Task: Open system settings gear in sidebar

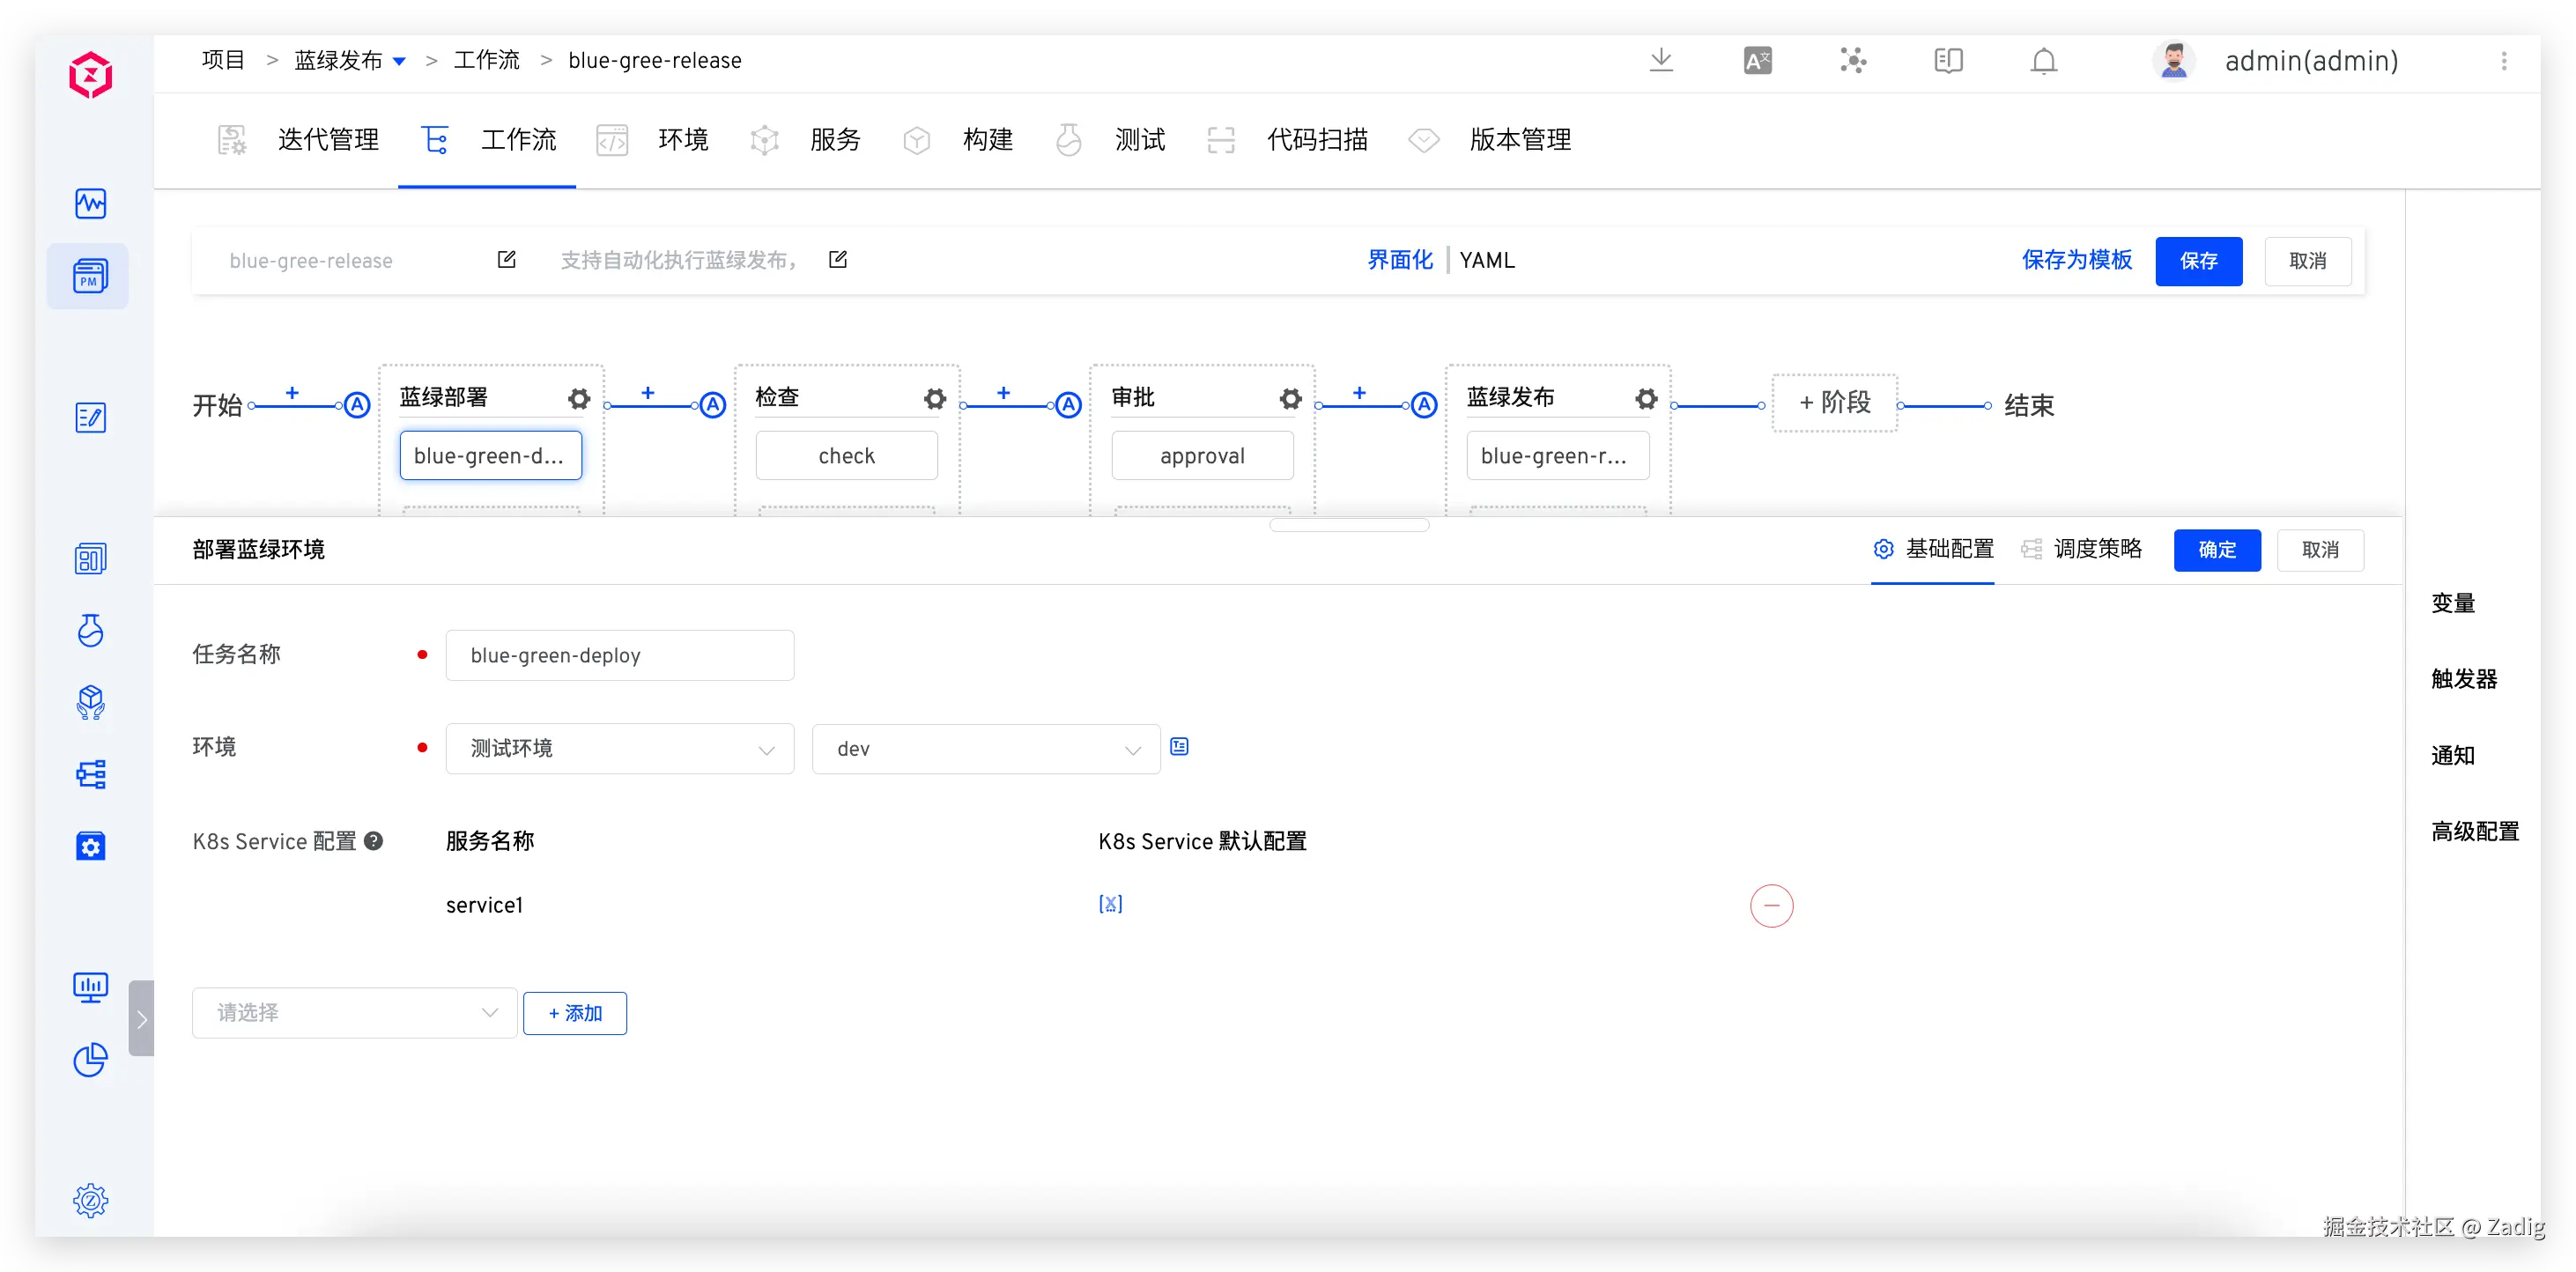Action: 90,1200
